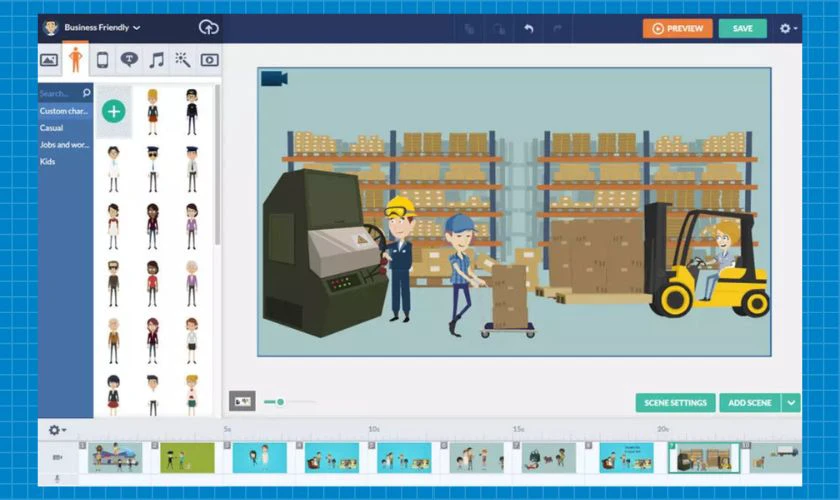The width and height of the screenshot is (840, 500).
Task: Pick the woman in purple cardigan, dark hair
Action: pyautogui.click(x=192, y=226)
